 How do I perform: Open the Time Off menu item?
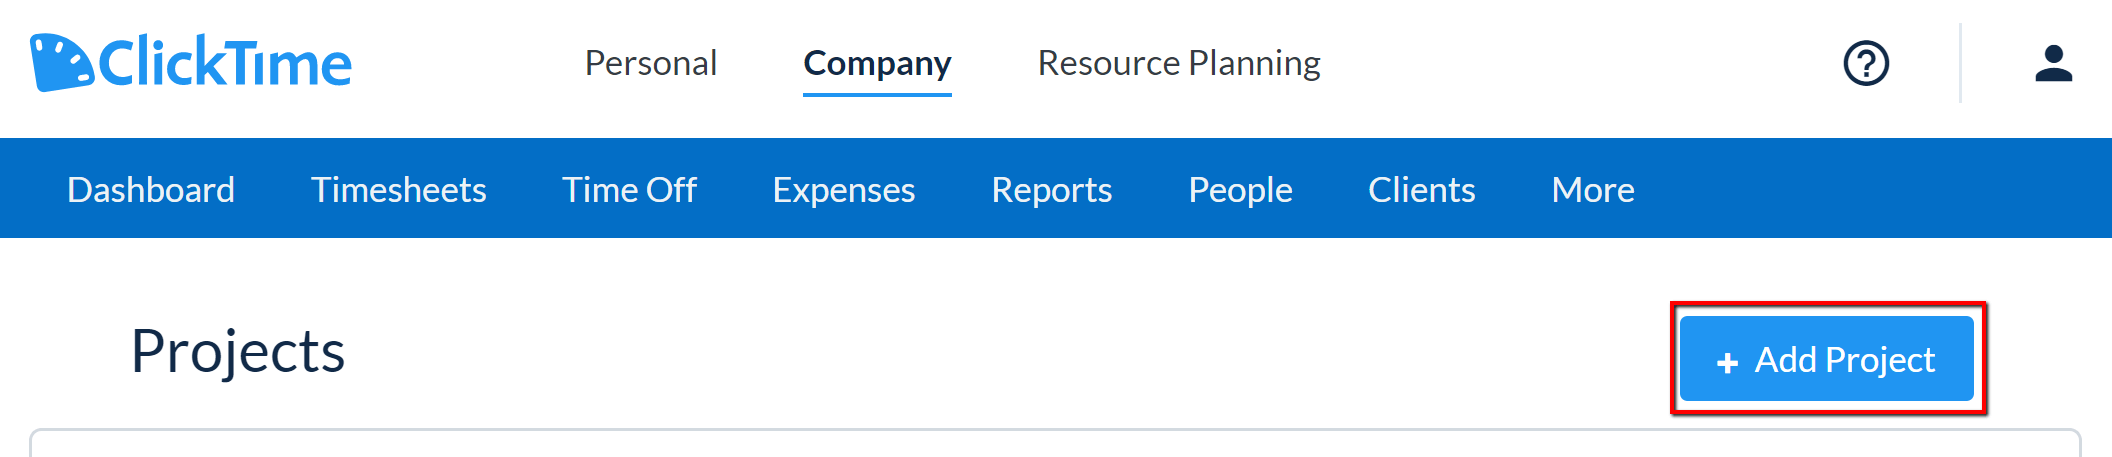click(629, 189)
